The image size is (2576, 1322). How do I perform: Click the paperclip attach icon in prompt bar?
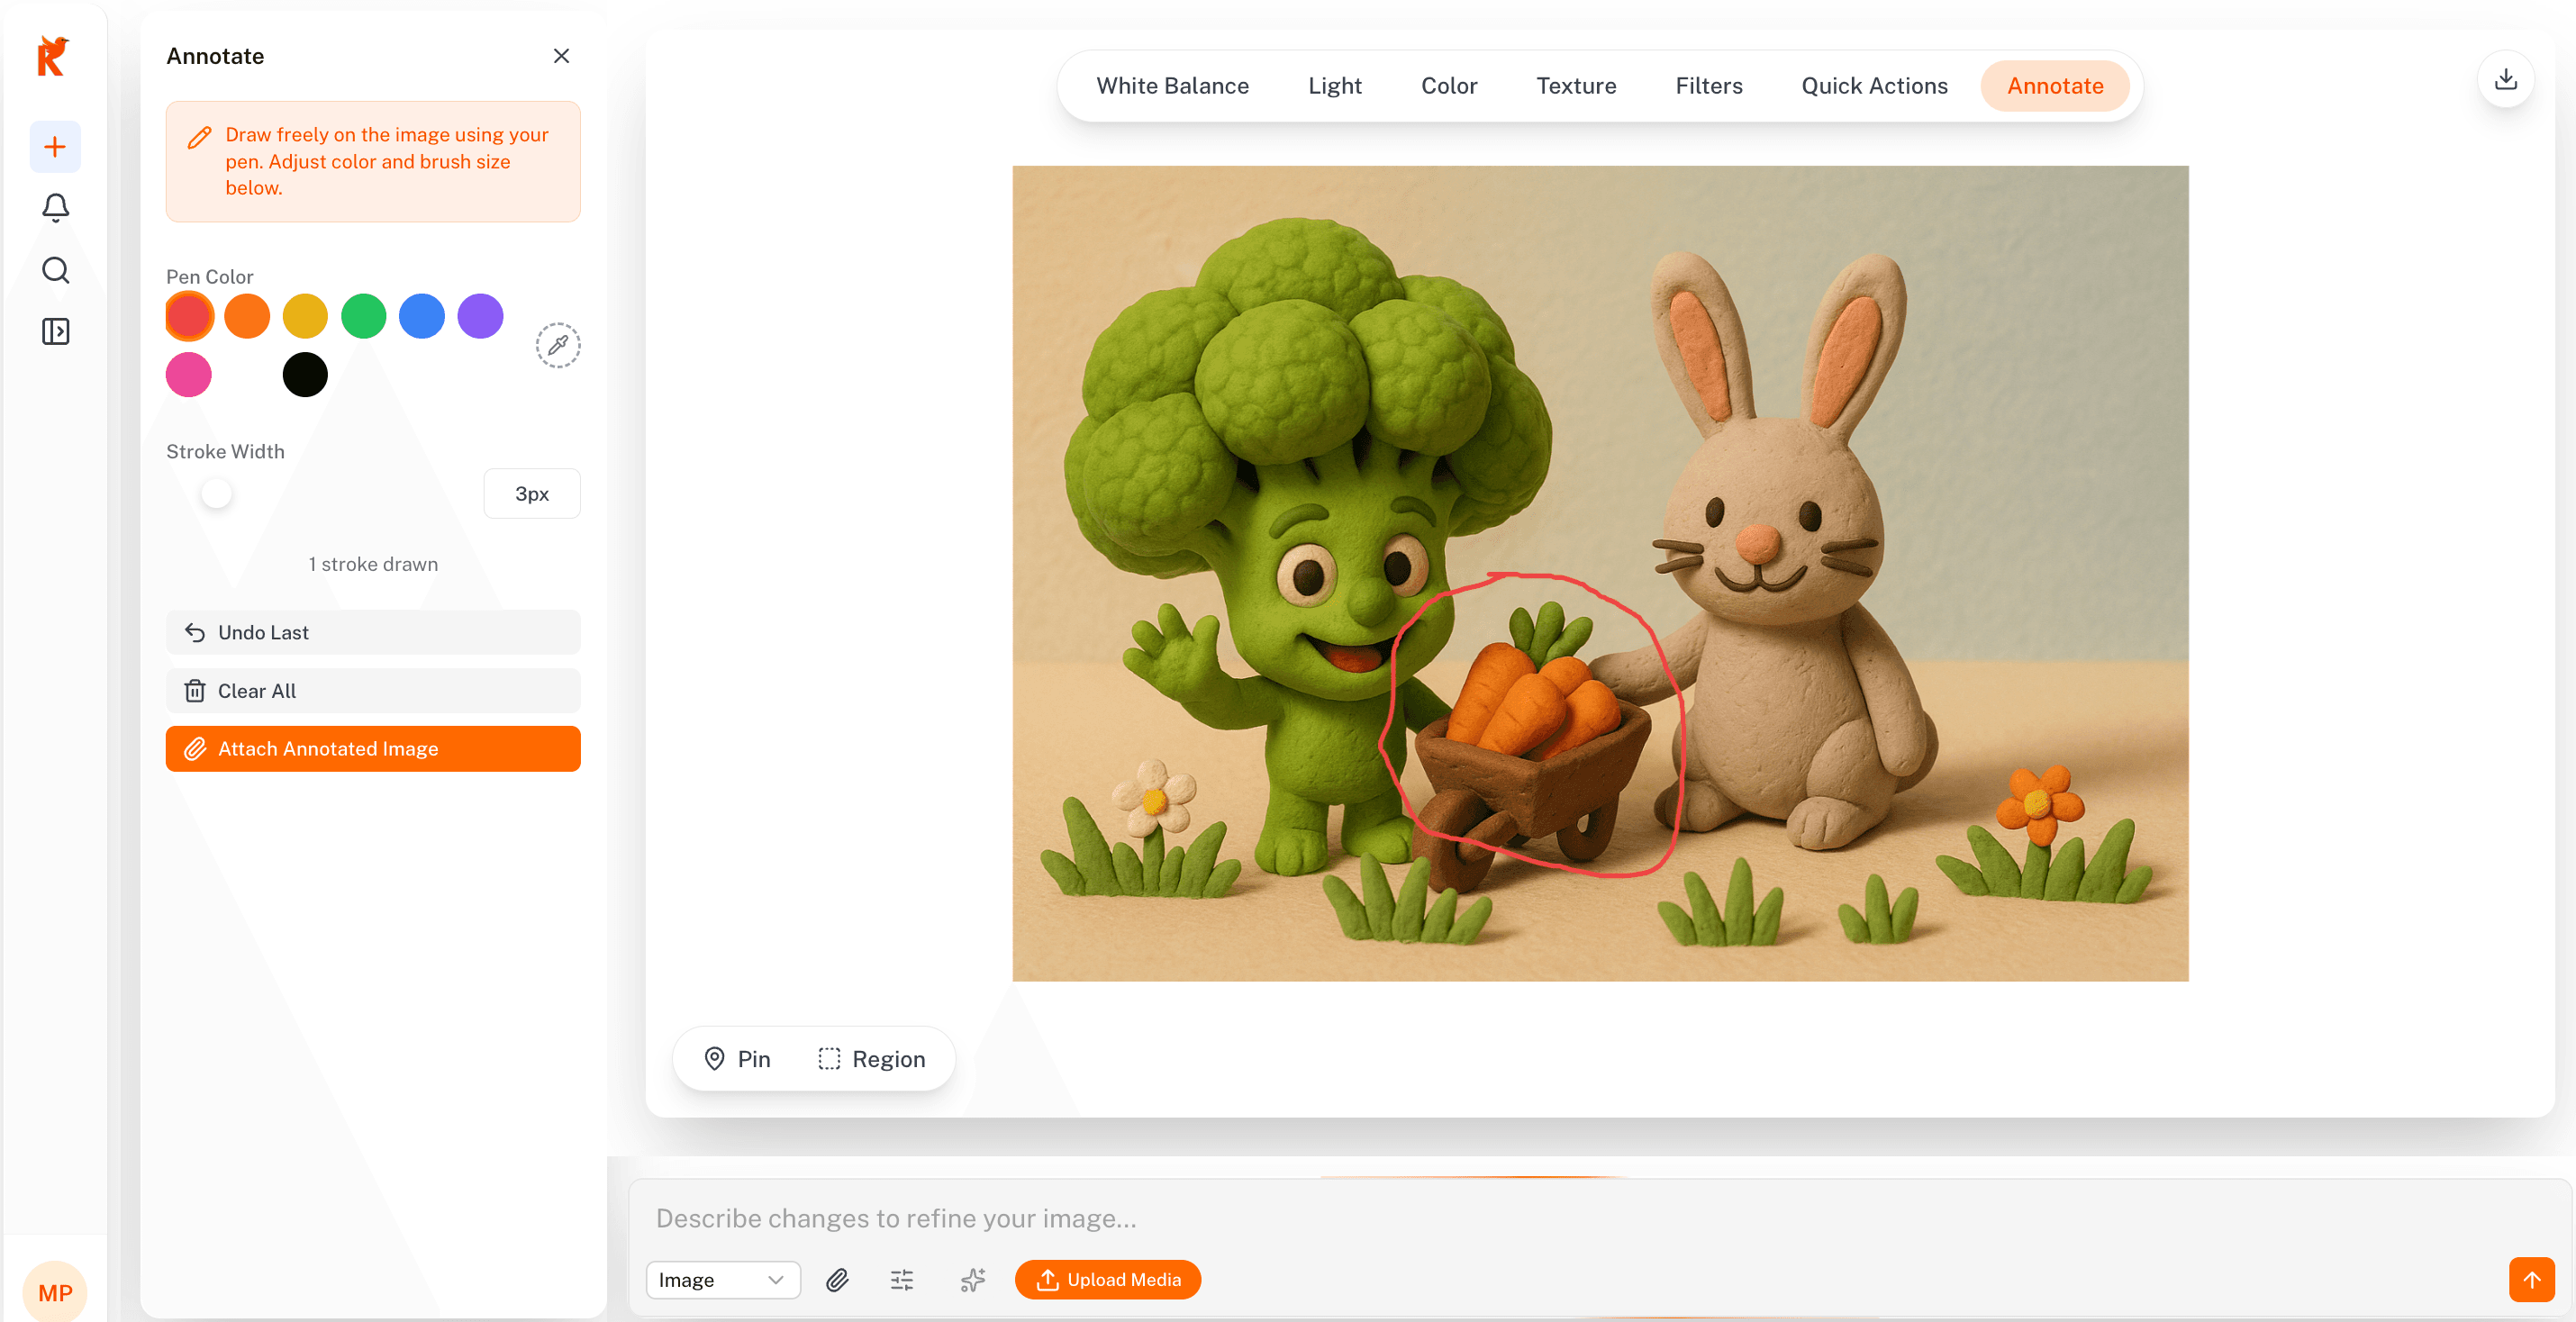pyautogui.click(x=837, y=1279)
